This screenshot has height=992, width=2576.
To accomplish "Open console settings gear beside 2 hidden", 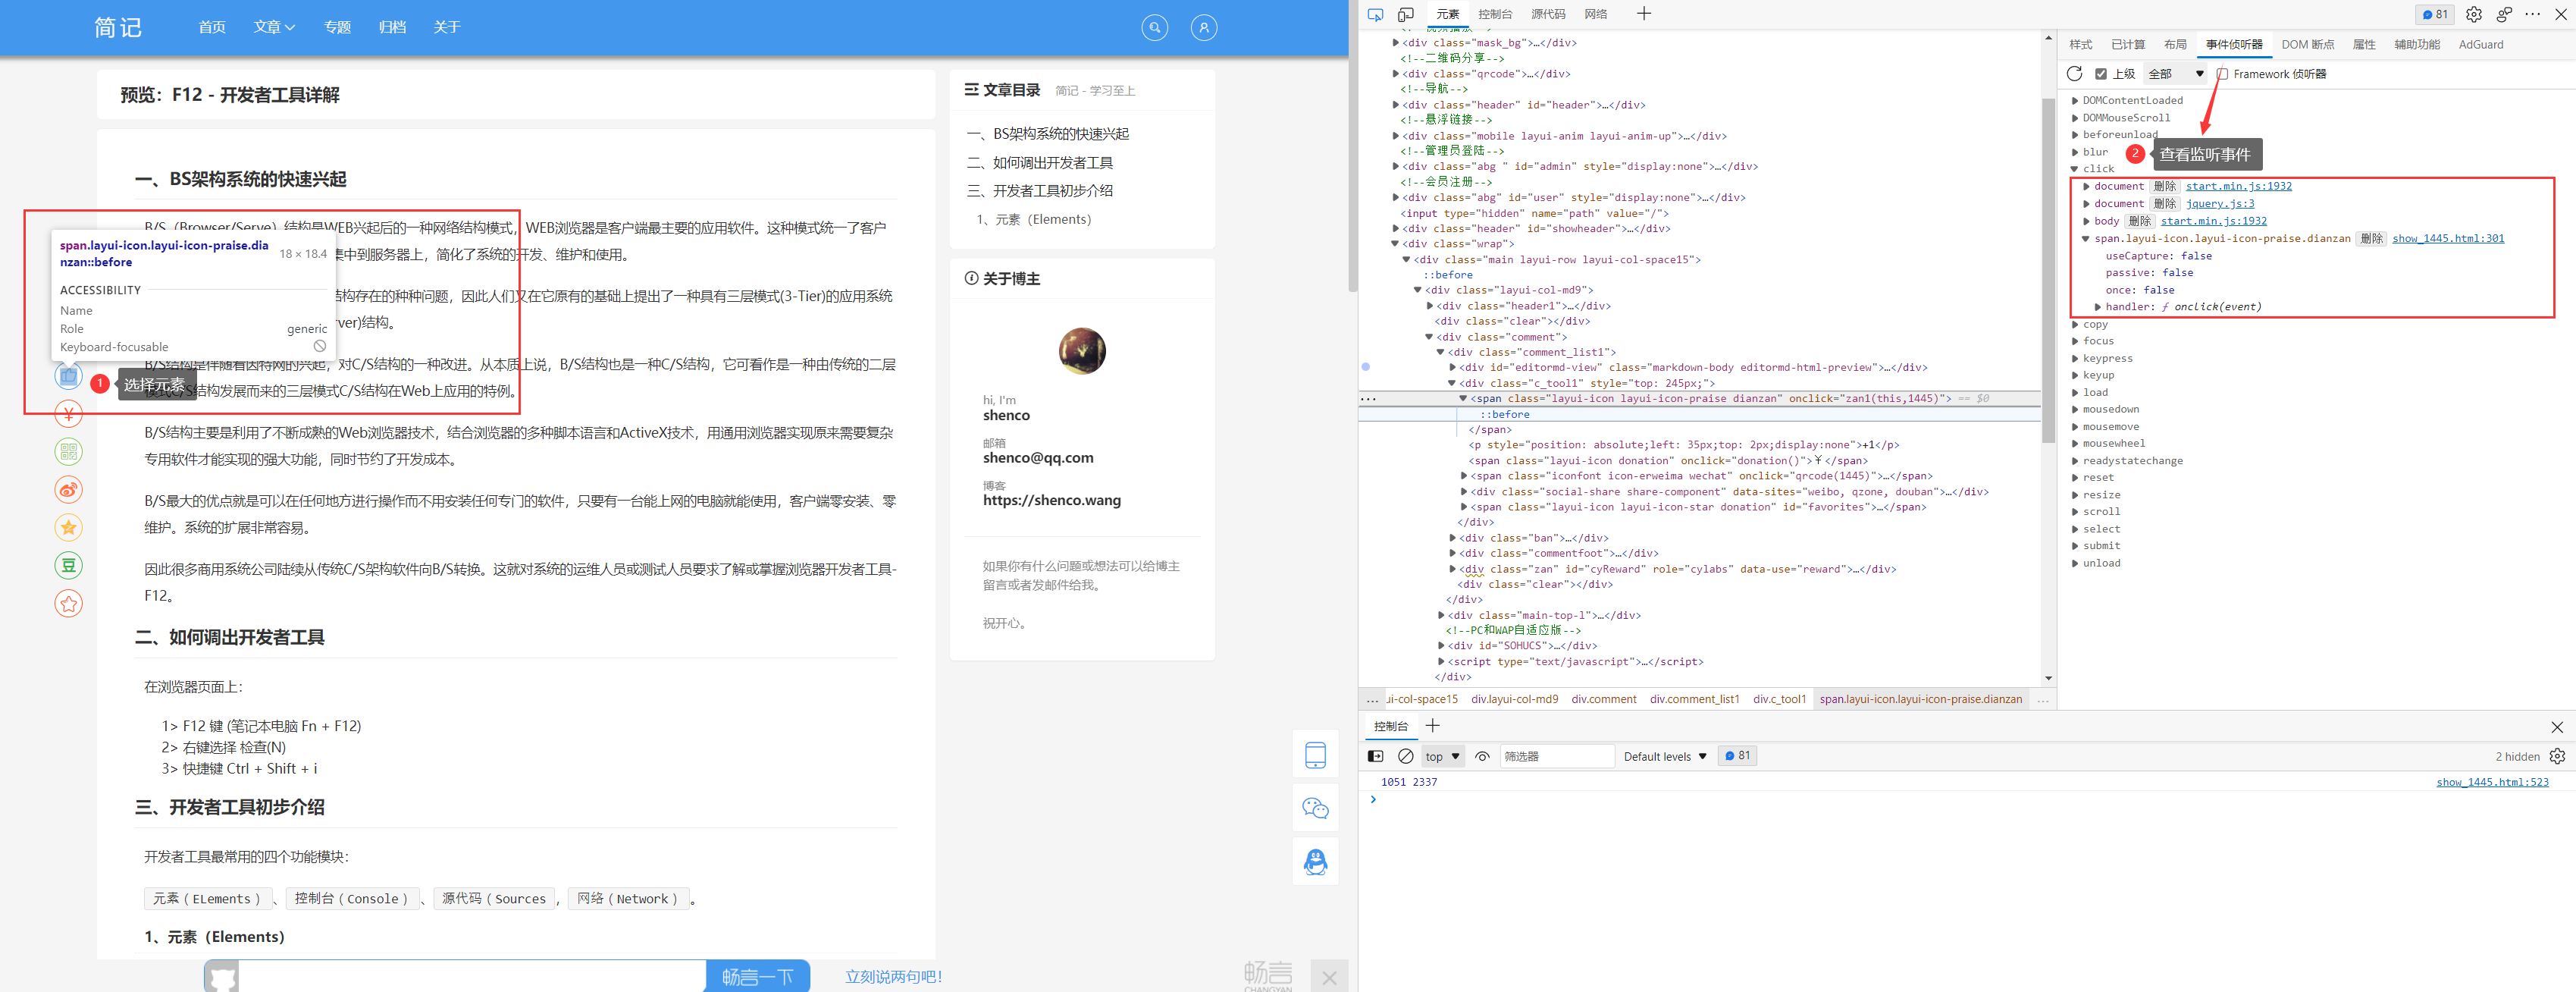I will click(2558, 757).
